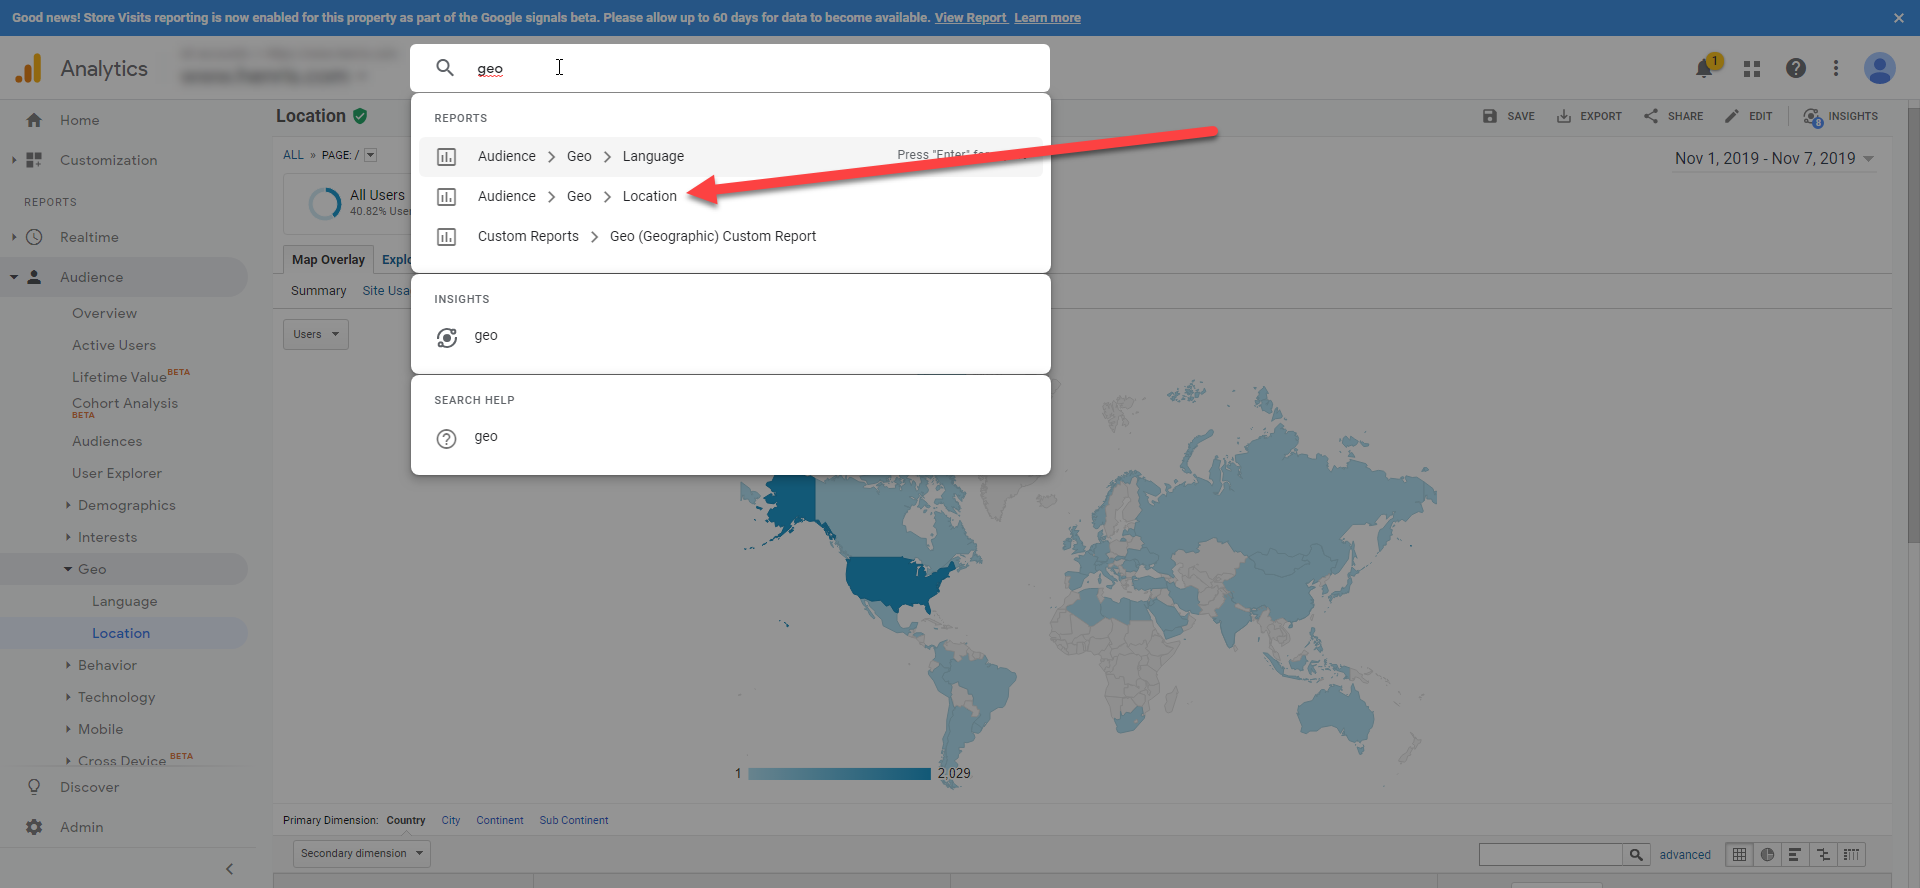The height and width of the screenshot is (888, 1920).
Task: Switch to the Map Overlay tab
Action: tap(328, 260)
